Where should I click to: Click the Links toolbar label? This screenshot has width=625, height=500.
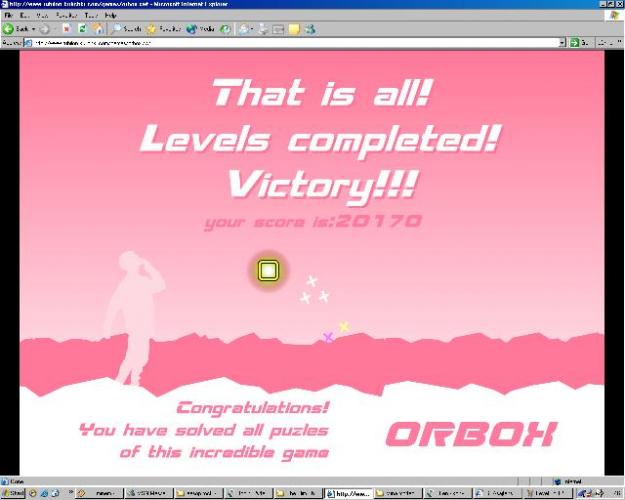point(607,42)
